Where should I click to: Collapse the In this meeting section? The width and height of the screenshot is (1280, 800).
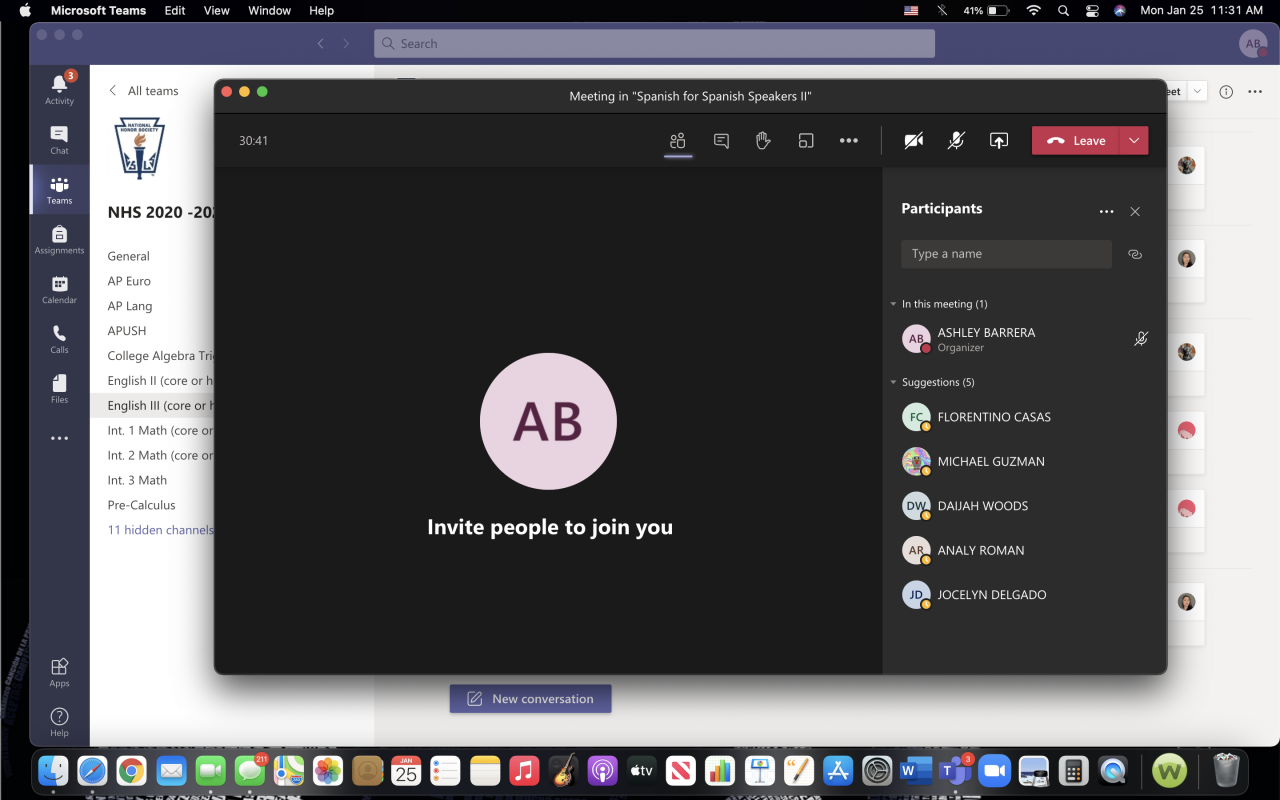click(894, 304)
